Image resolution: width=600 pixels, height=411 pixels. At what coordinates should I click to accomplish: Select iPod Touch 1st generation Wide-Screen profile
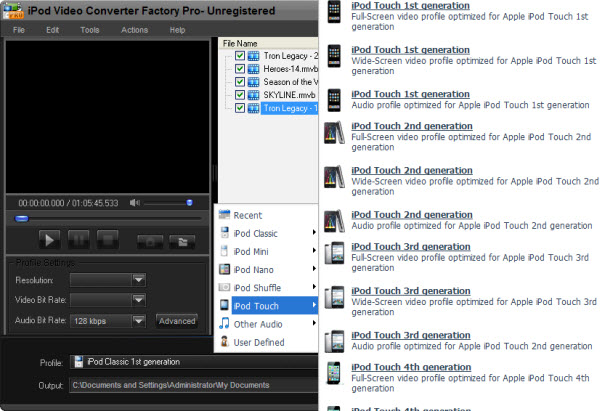tap(411, 50)
